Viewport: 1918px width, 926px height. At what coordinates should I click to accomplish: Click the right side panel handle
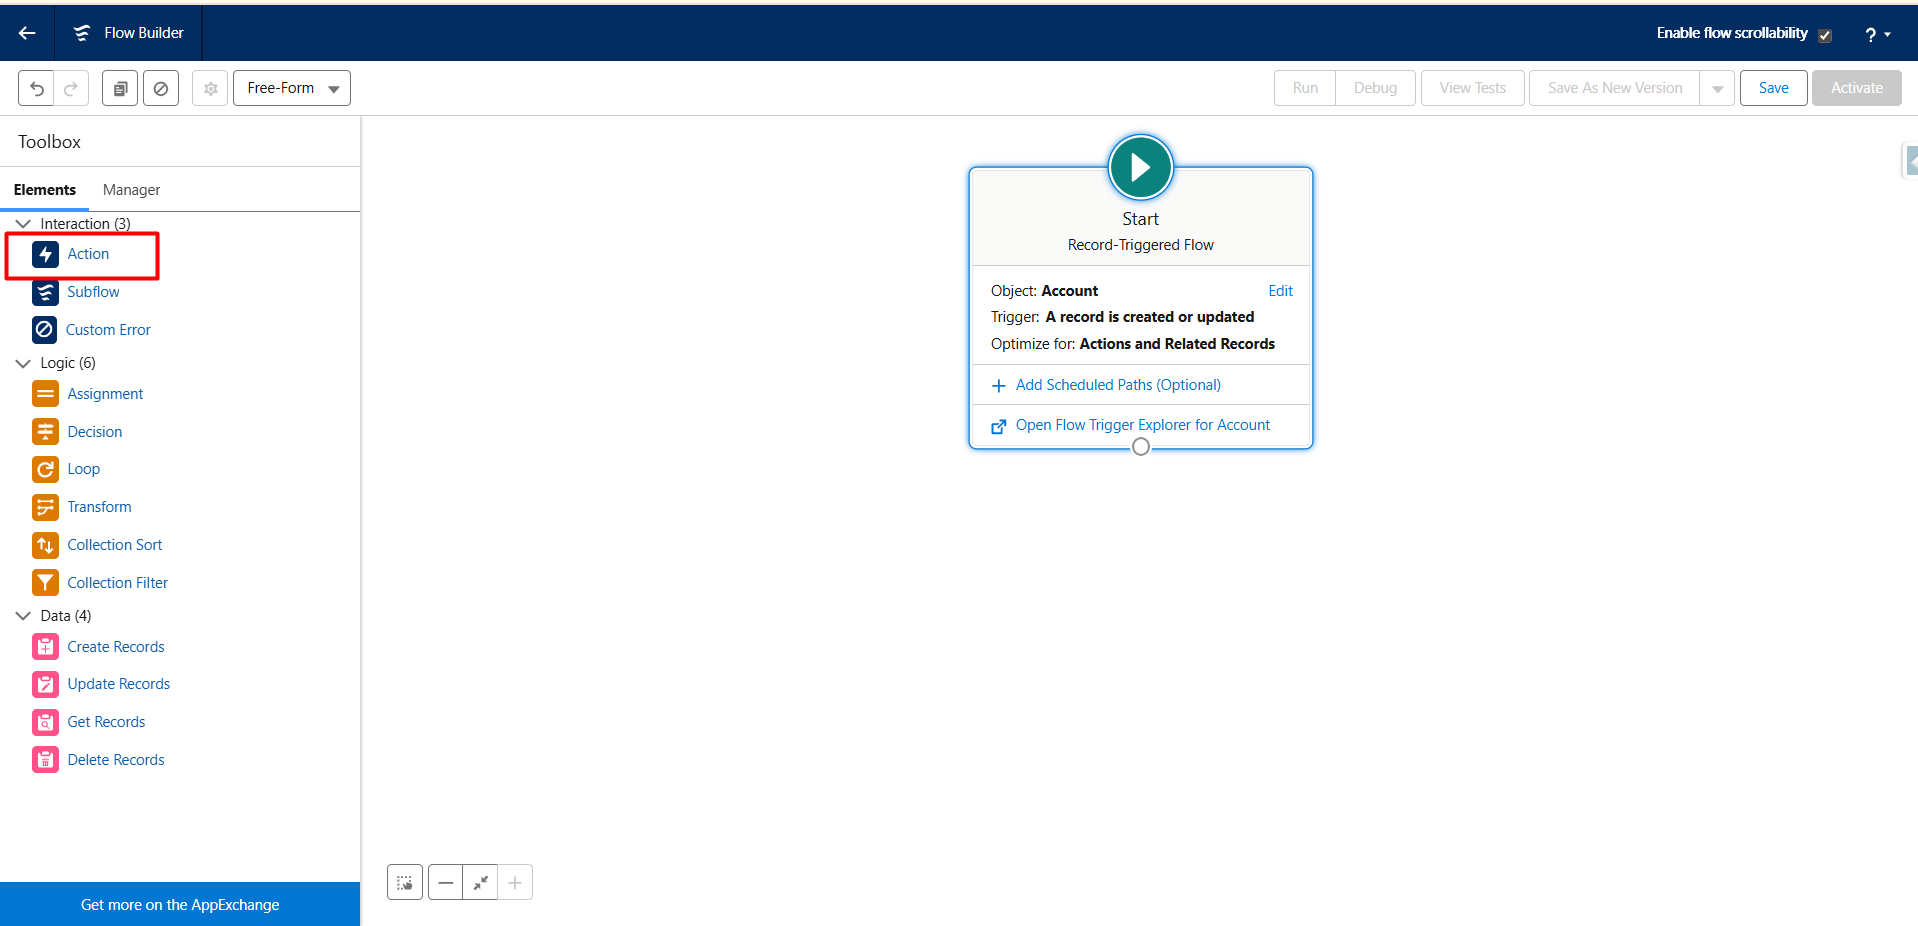coord(1910,160)
